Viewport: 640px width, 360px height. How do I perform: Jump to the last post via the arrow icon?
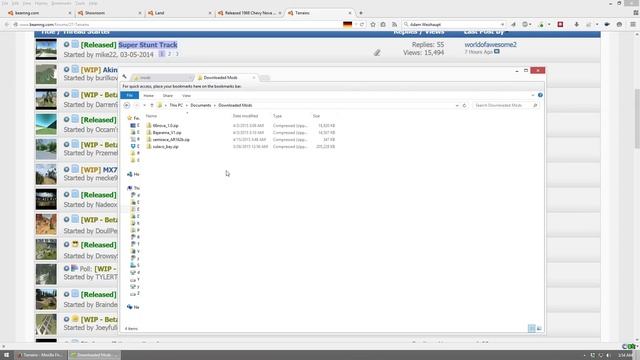[497, 51]
